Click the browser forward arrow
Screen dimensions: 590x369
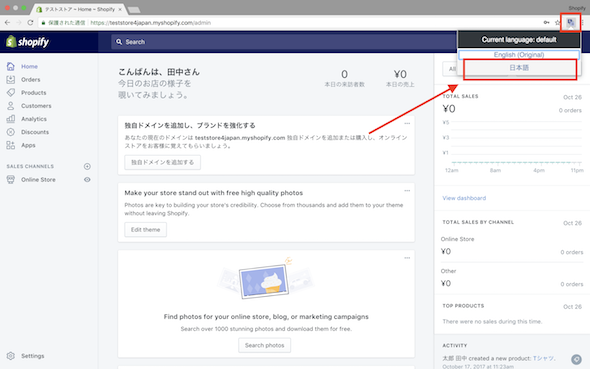pos(19,23)
